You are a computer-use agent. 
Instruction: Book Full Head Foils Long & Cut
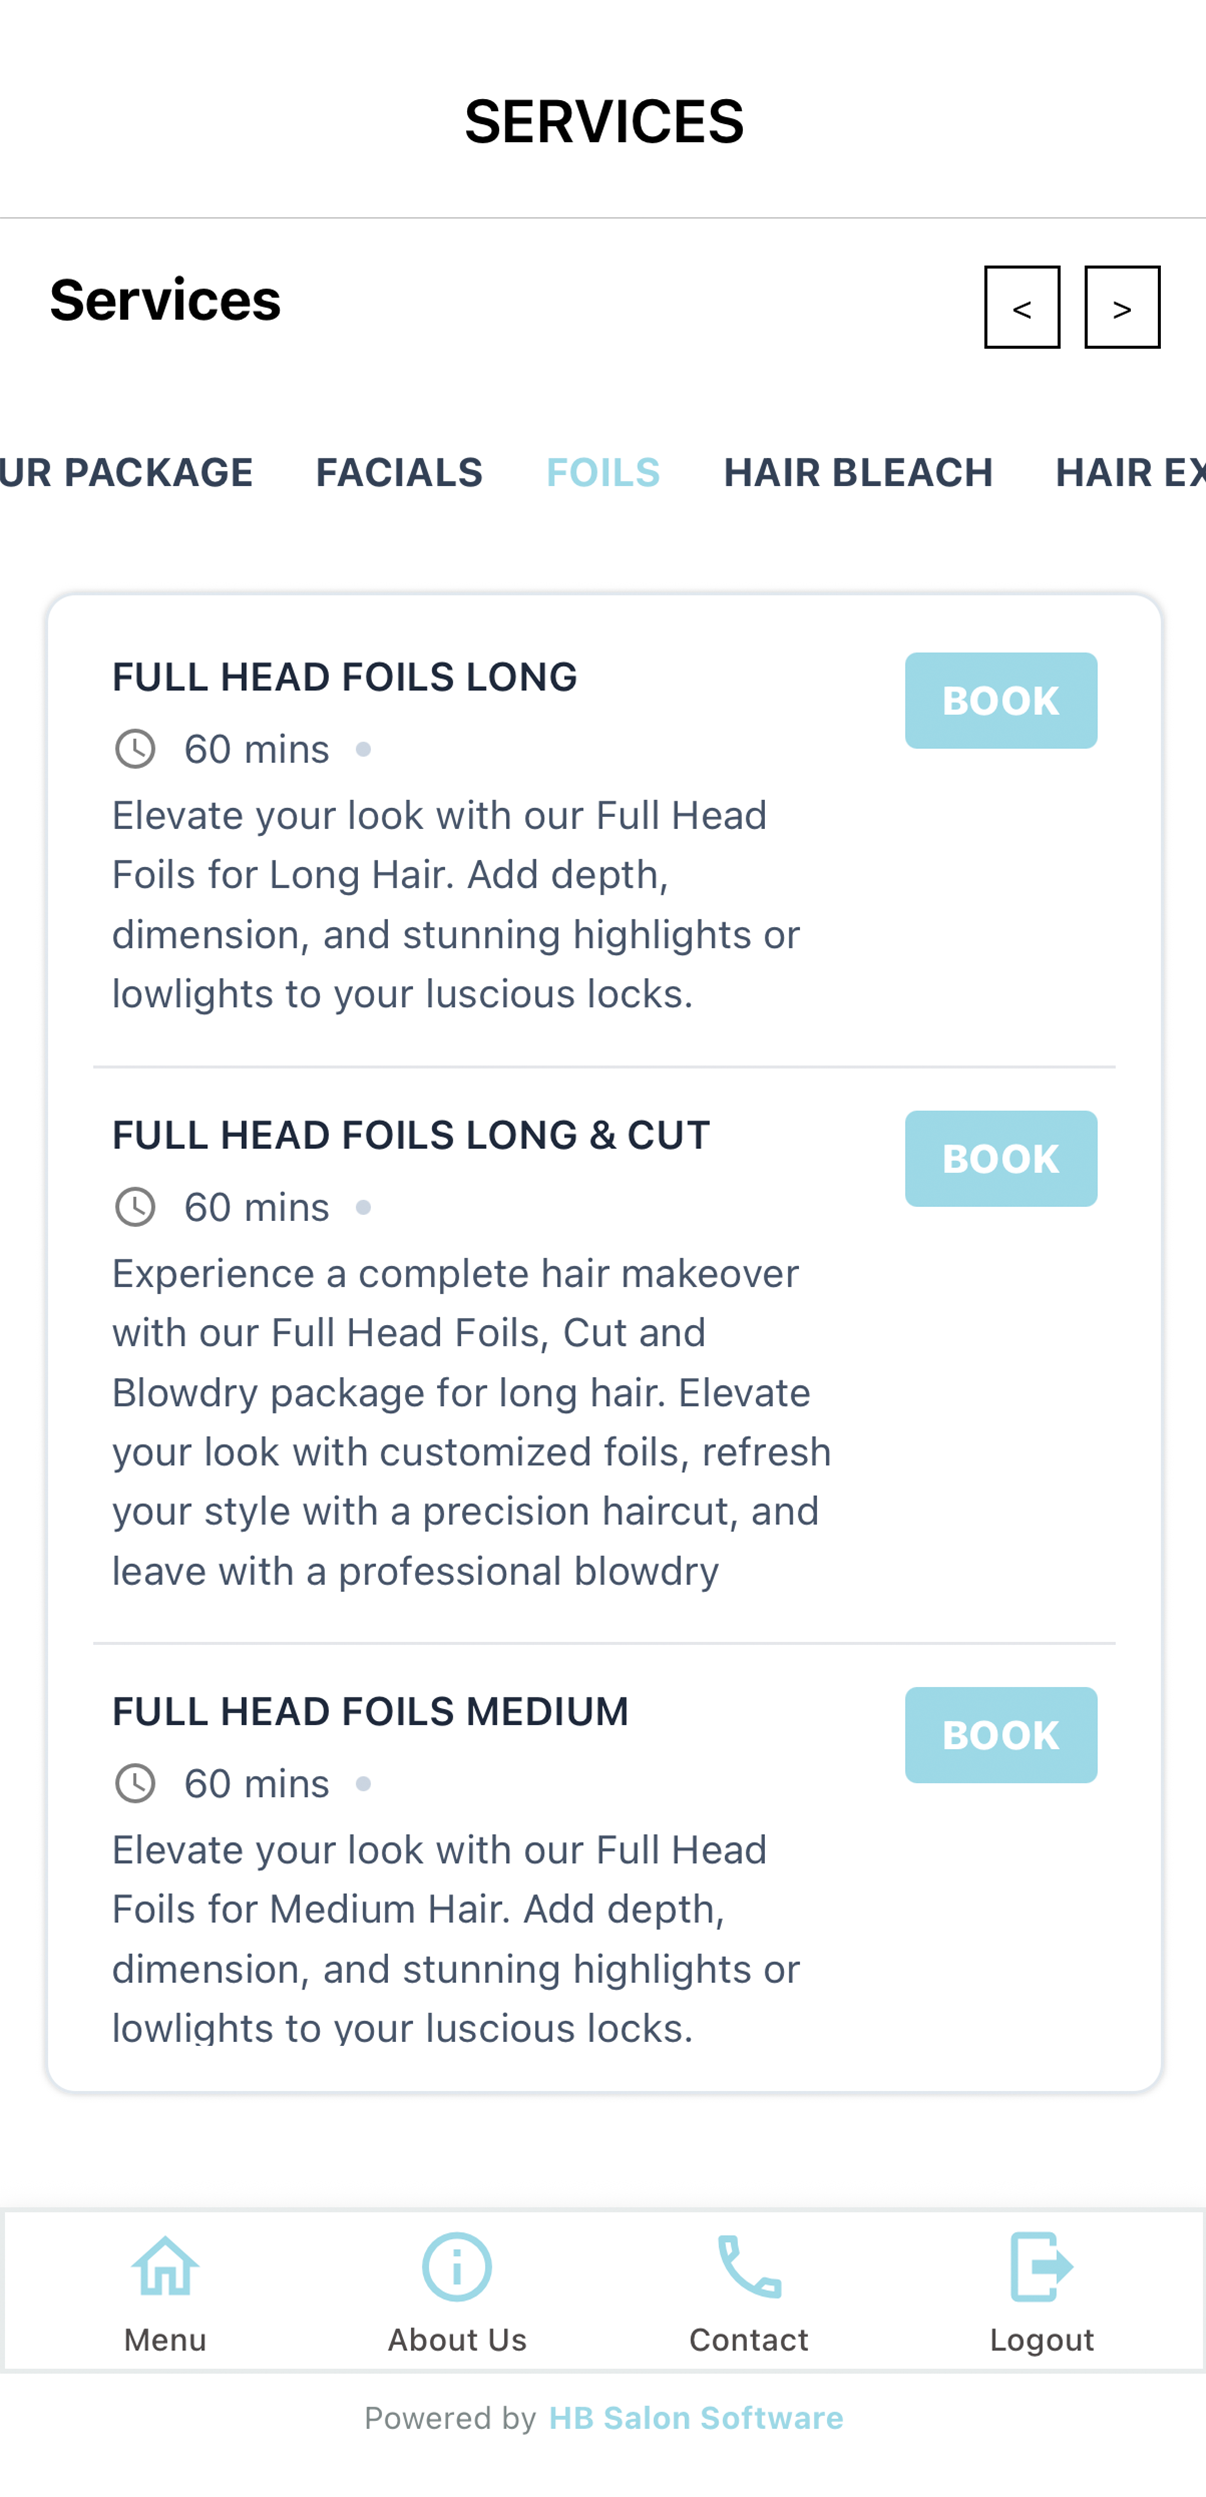click(x=1001, y=1159)
